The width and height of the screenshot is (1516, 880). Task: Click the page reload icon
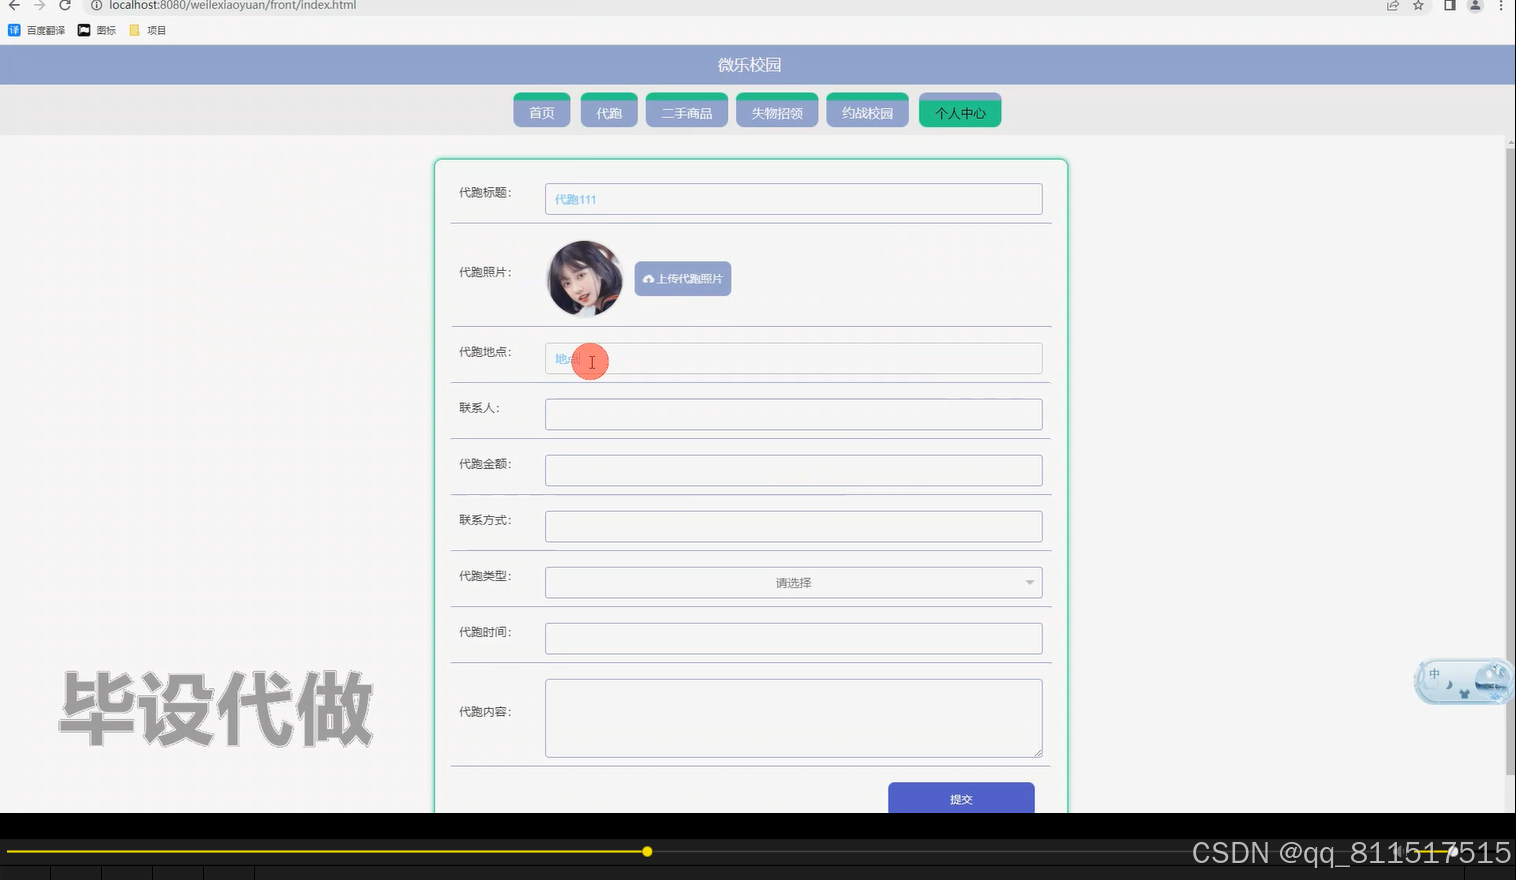tap(65, 6)
